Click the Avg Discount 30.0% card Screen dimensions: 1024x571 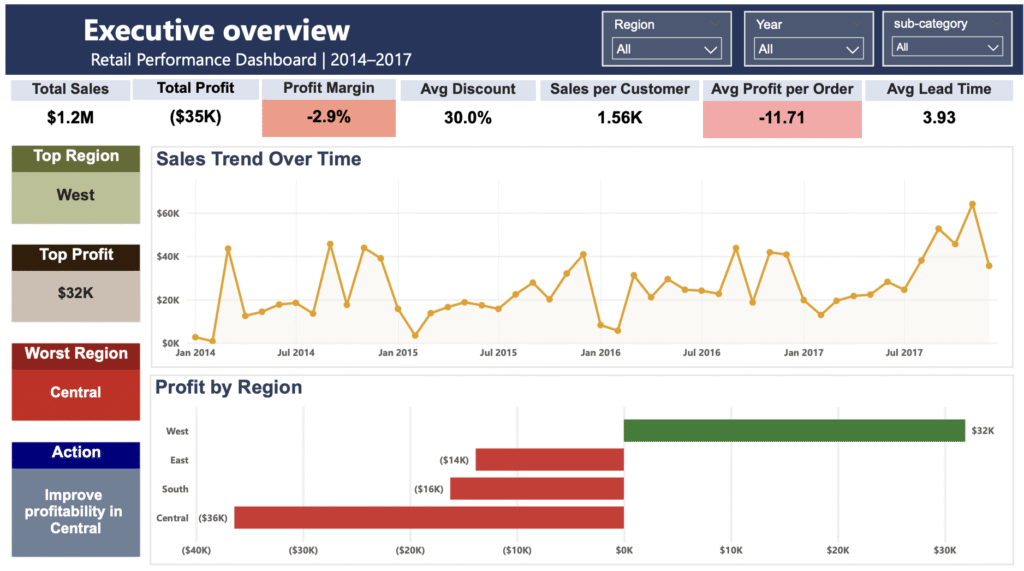click(x=467, y=117)
